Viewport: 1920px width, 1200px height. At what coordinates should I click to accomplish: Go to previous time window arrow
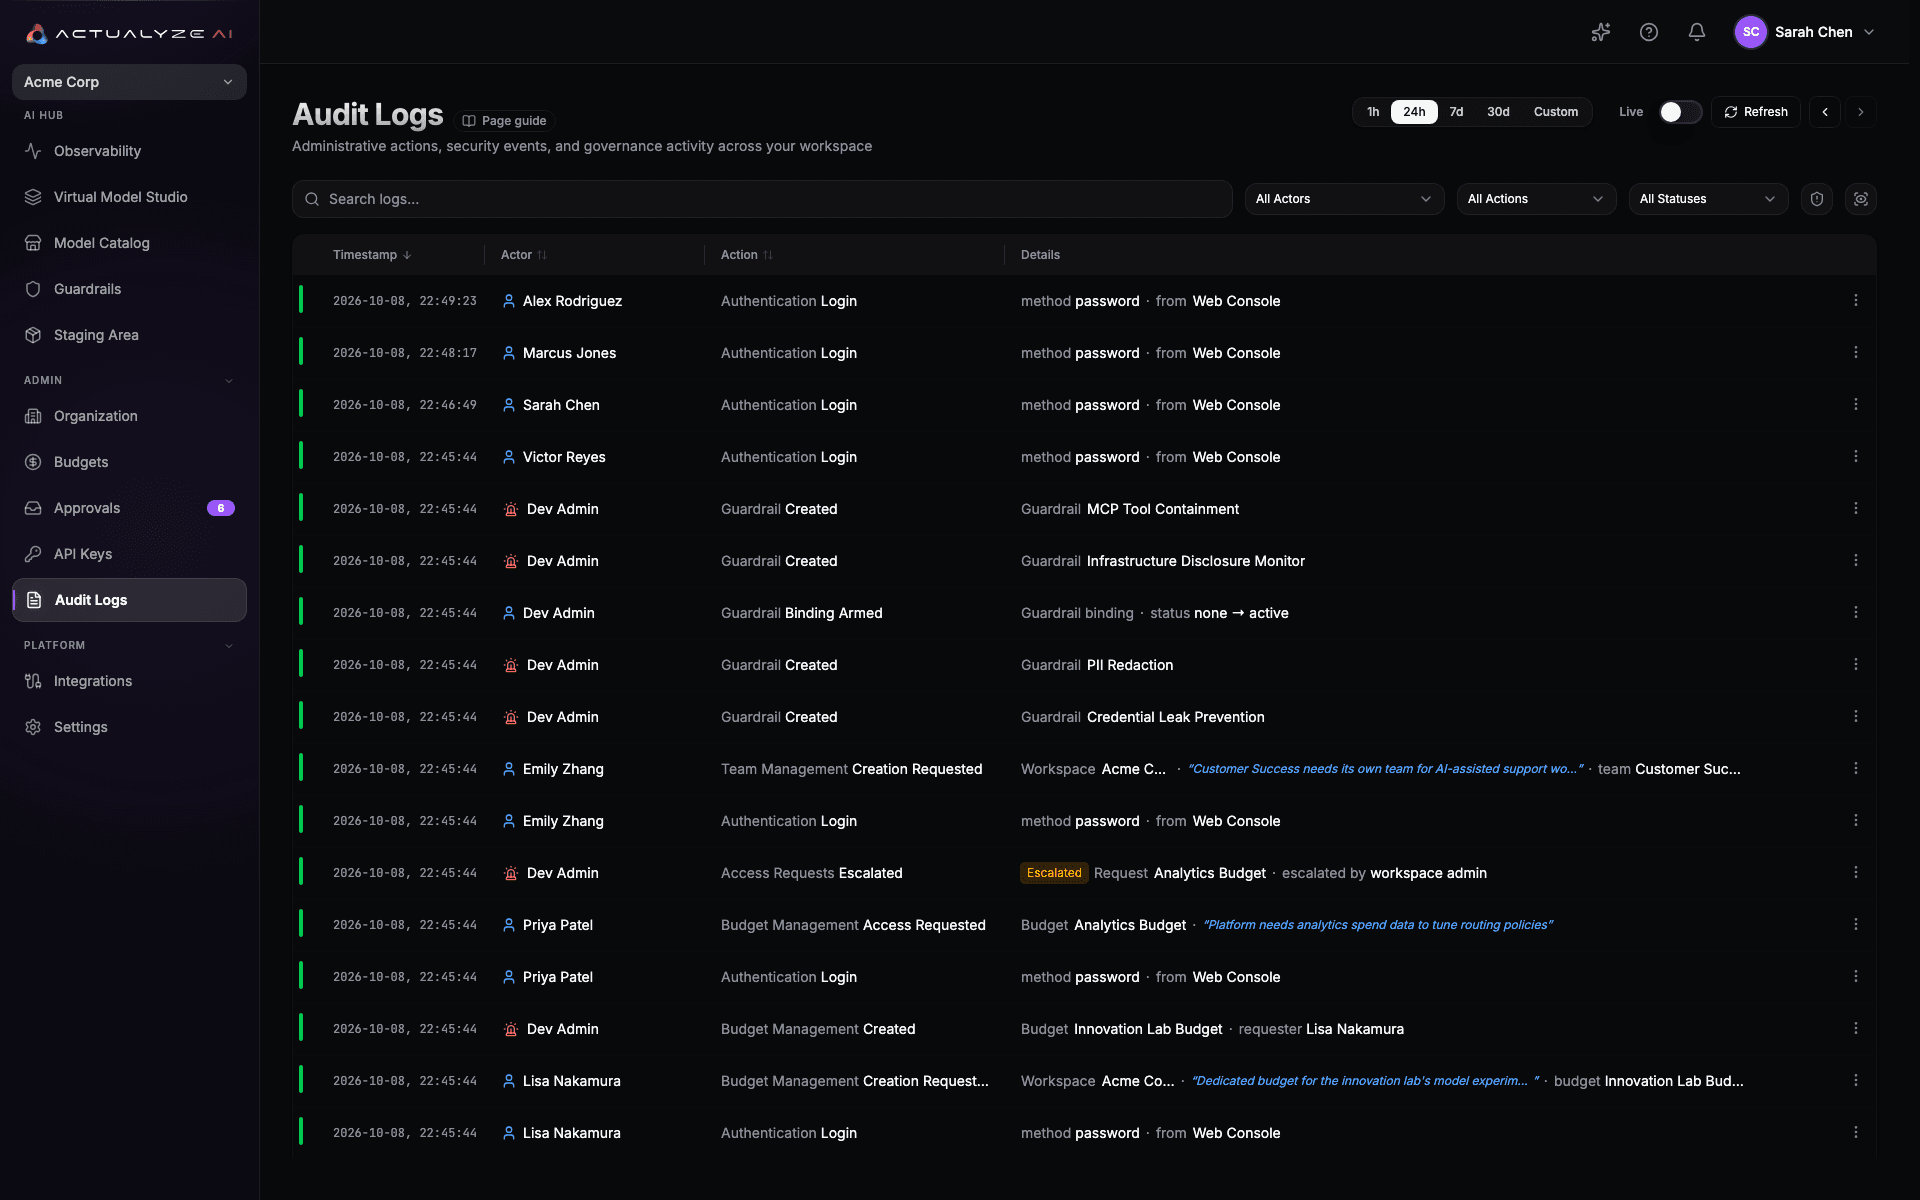[x=1825, y=112]
